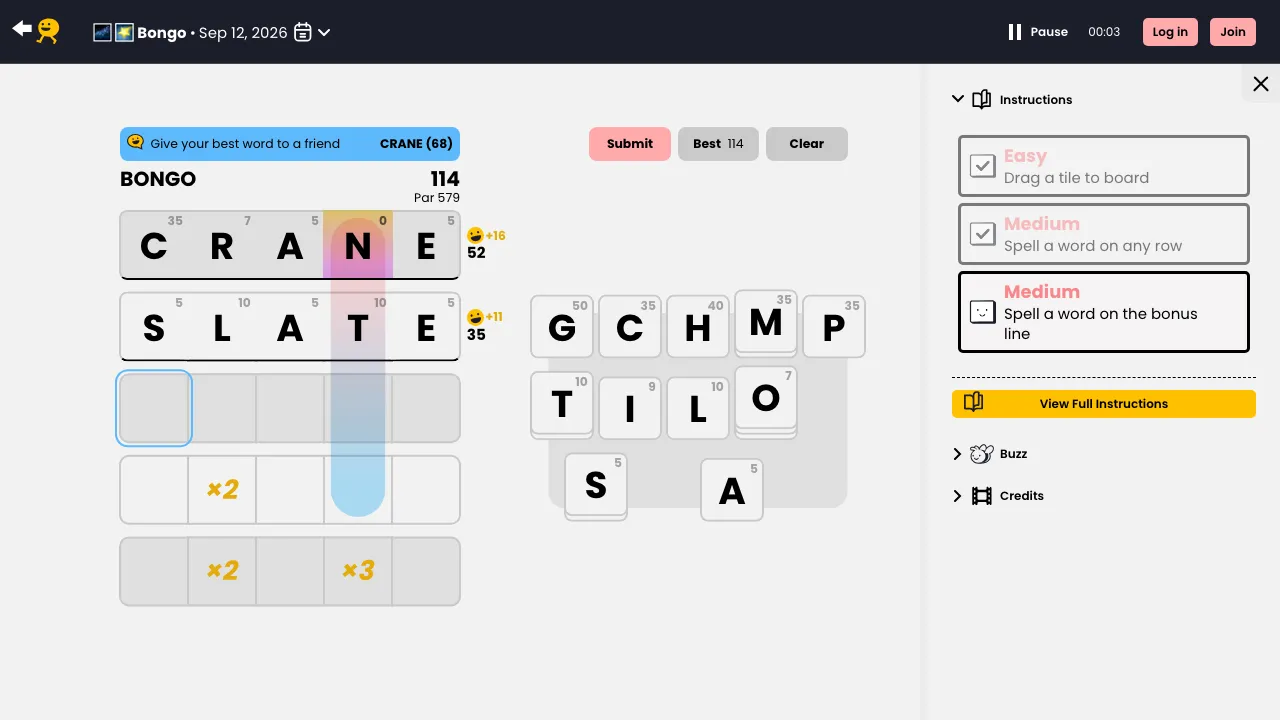This screenshot has height=720, width=1280.
Task: Click the Bongo game thumbnail icon in header
Action: [x=114, y=32]
